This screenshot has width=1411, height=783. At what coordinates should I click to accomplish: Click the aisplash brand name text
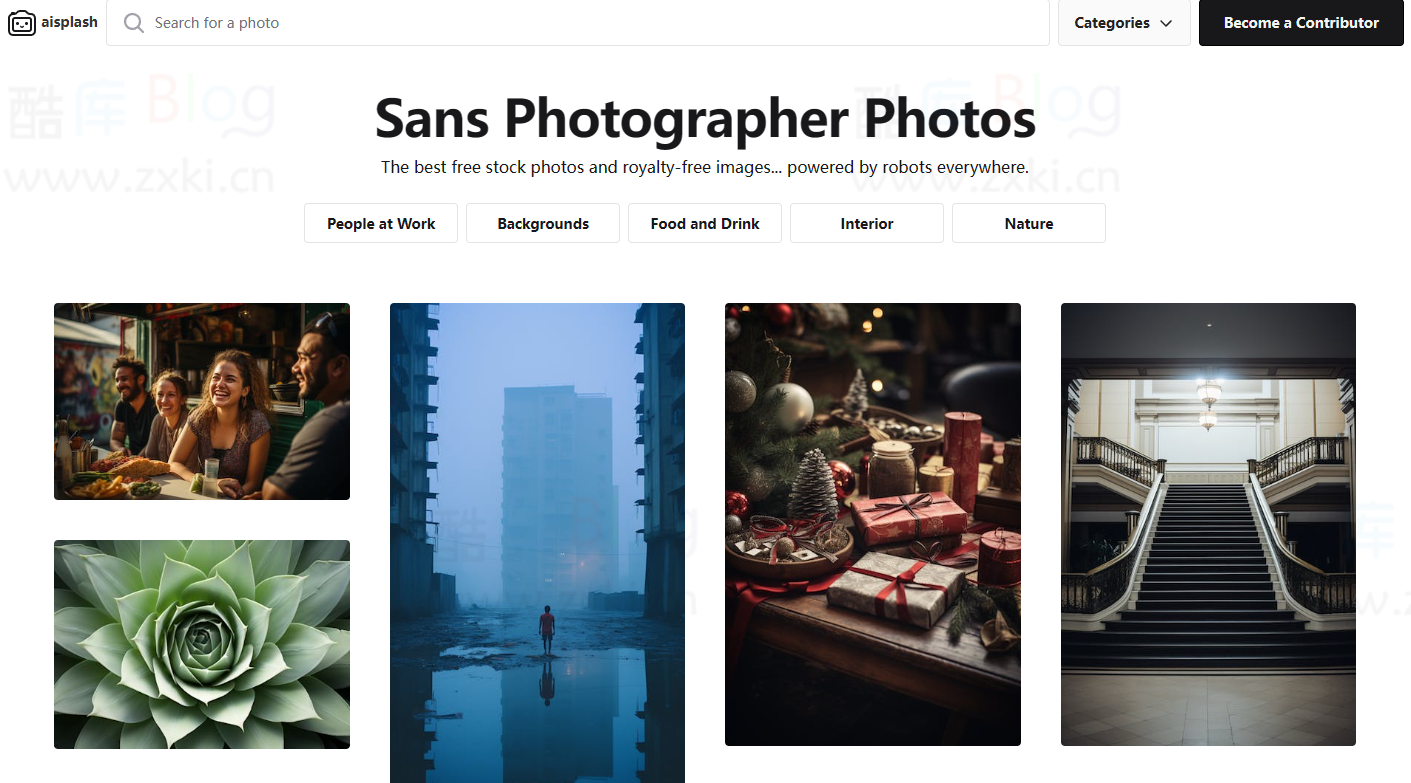pos(70,22)
